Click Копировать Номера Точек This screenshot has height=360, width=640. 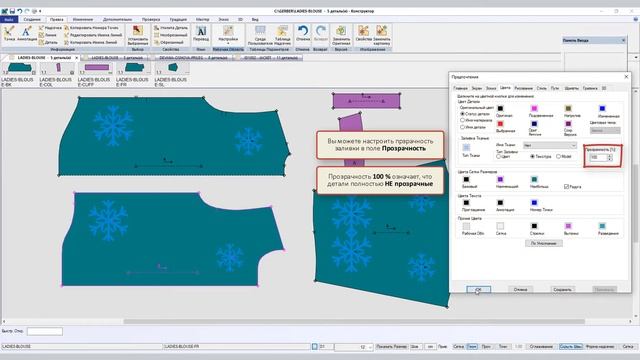[x=91, y=28]
